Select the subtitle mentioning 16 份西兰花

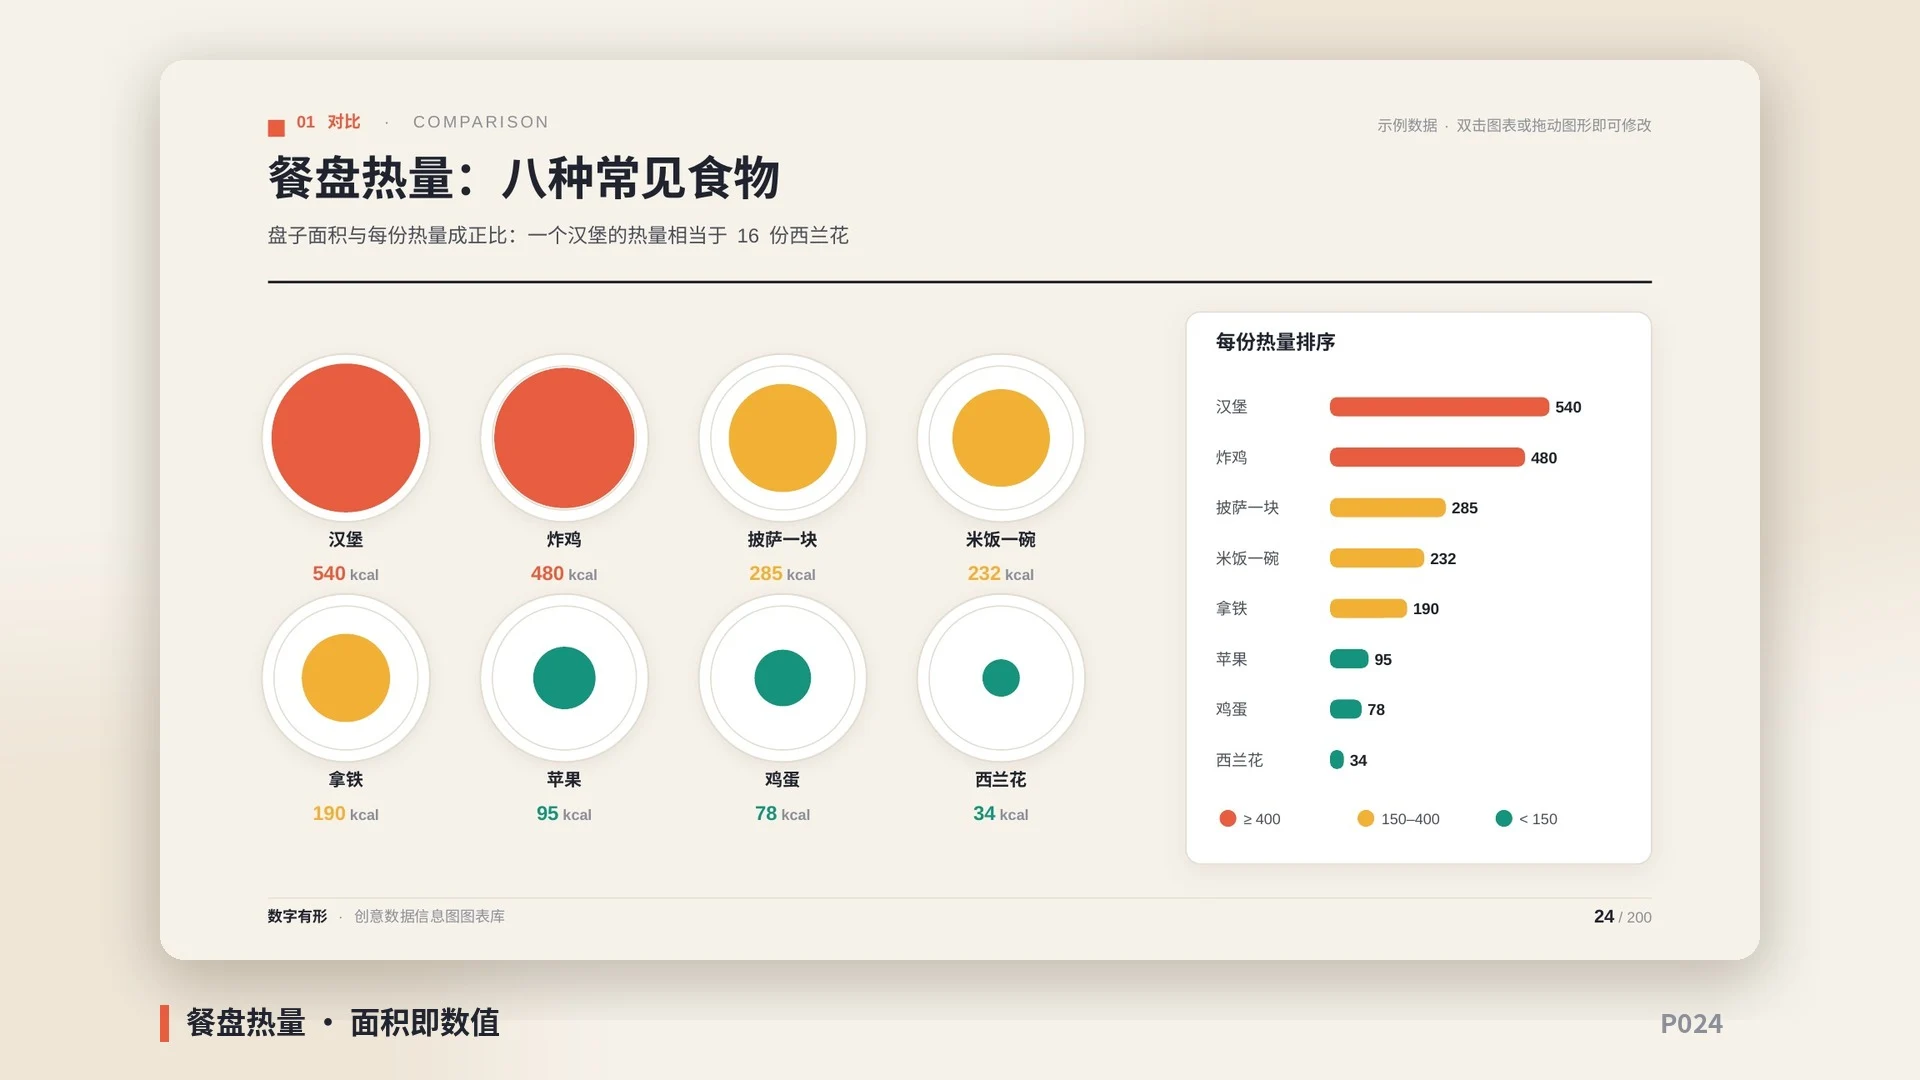[558, 236]
